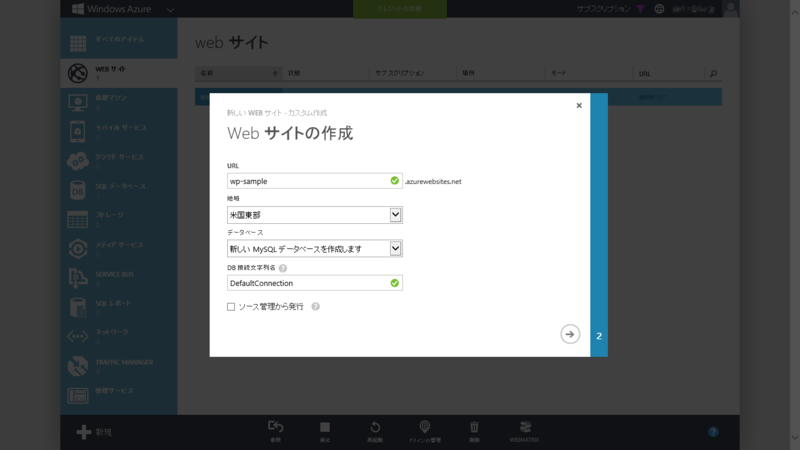
Task: Open the ストレージ table icon
Action: point(78,219)
